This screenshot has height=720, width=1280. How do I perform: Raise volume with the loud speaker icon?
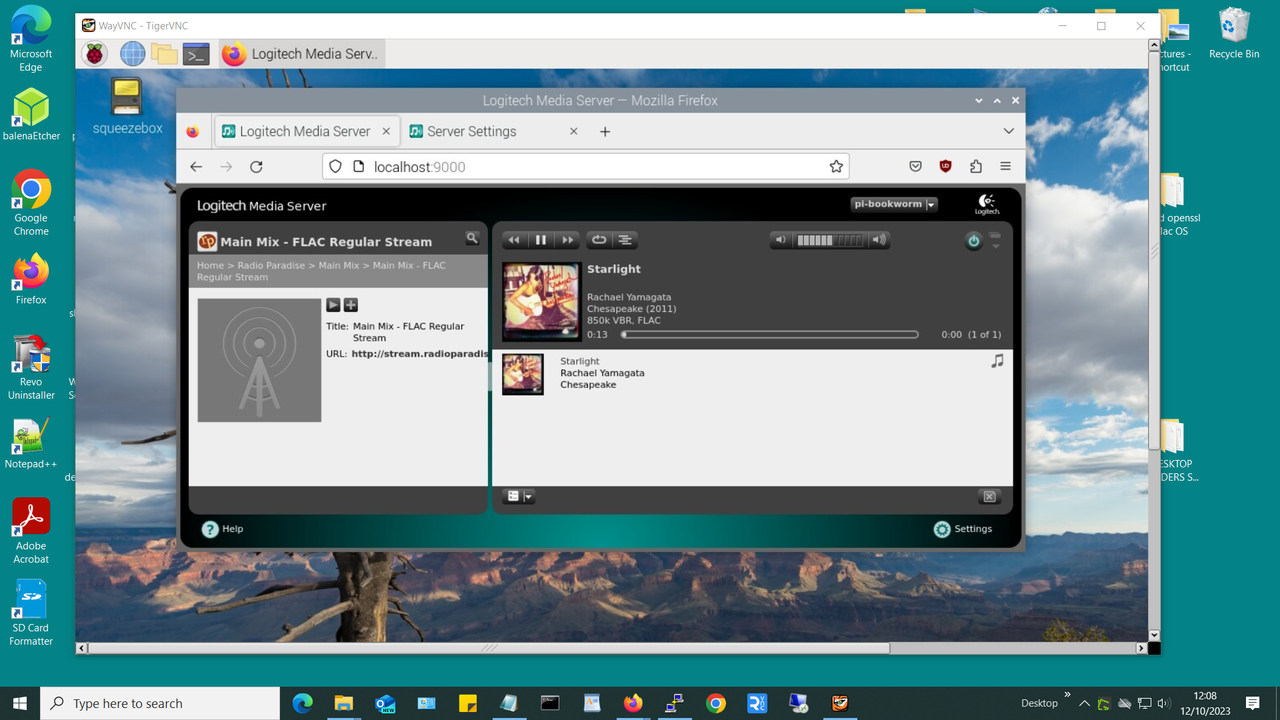(x=878, y=240)
